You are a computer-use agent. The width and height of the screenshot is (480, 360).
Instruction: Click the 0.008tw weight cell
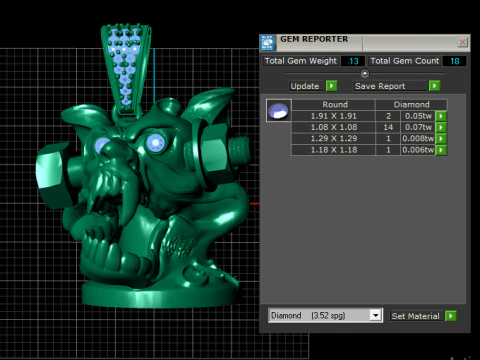(x=418, y=139)
